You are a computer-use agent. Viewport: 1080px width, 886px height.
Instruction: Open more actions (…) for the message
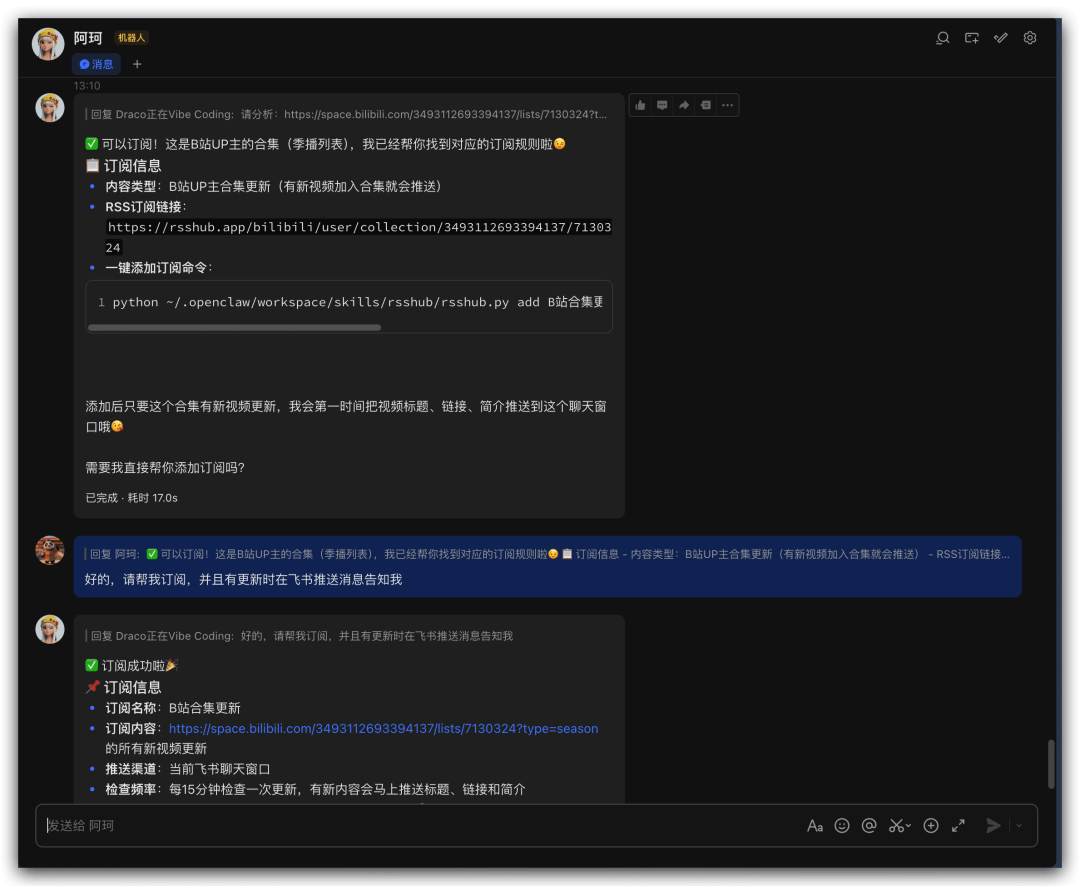tap(727, 105)
